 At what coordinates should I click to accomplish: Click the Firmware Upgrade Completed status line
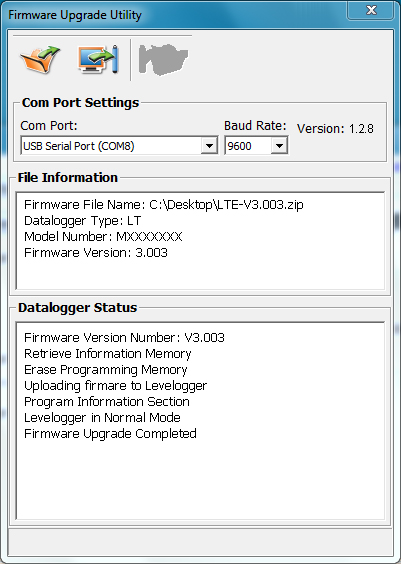(110, 433)
